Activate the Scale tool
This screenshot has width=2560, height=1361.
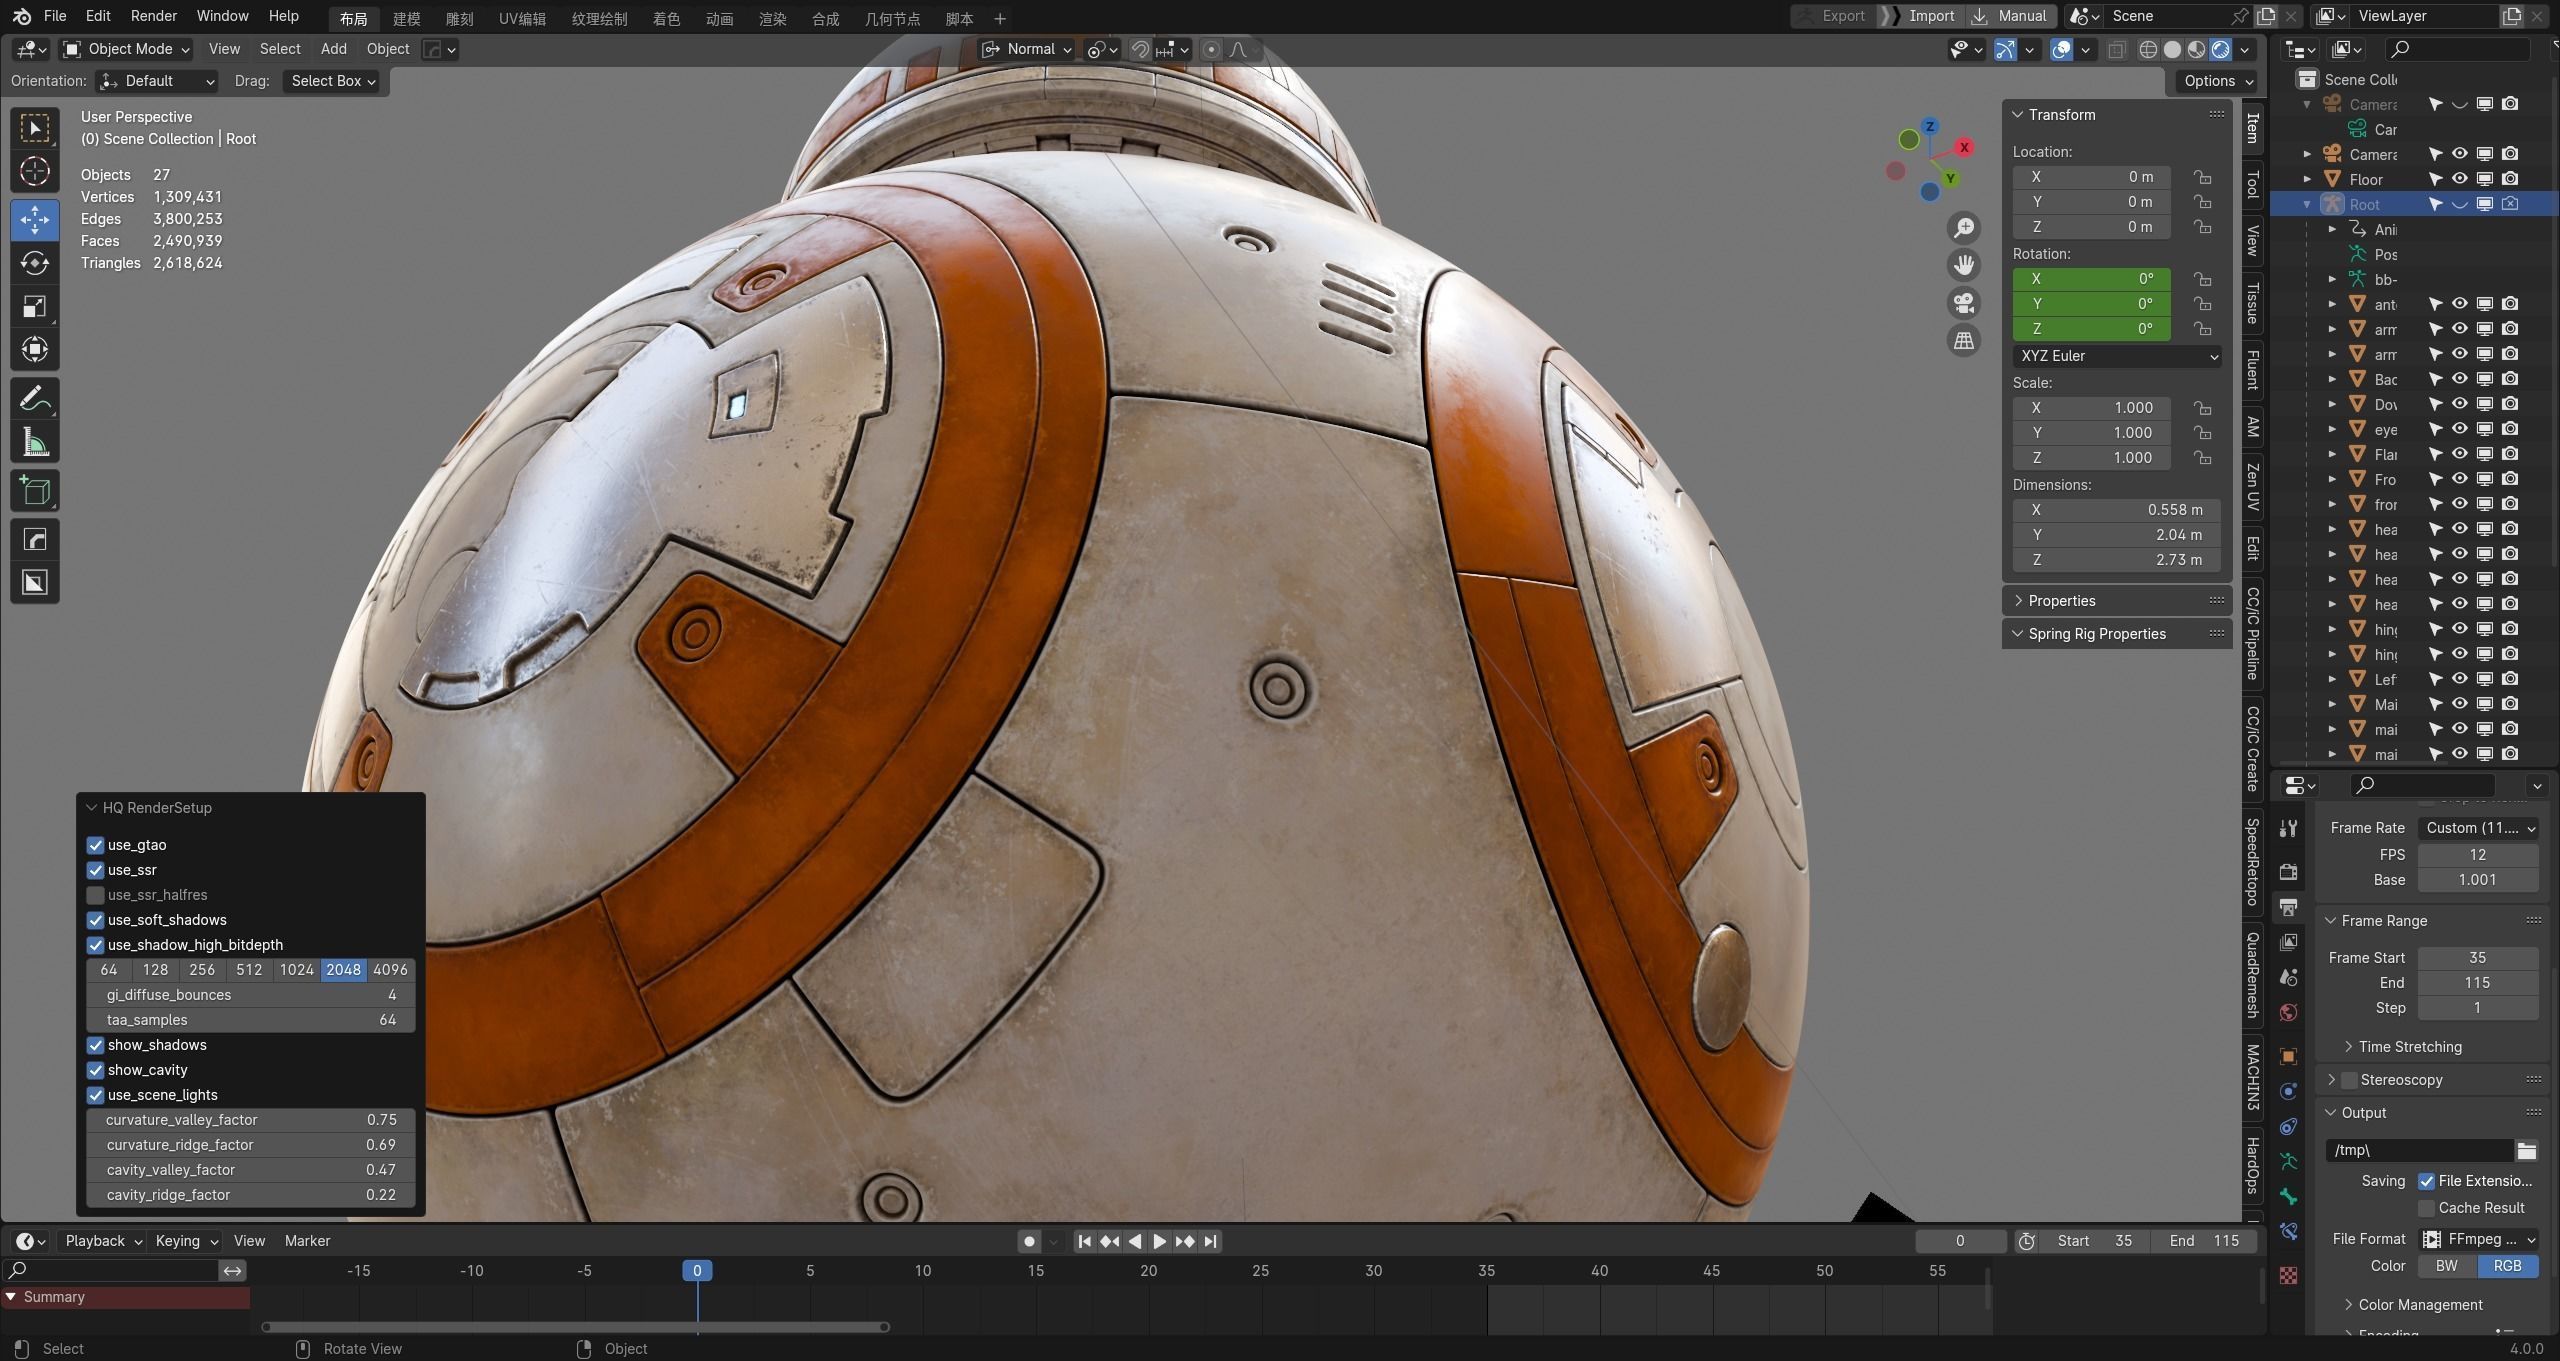coord(35,306)
